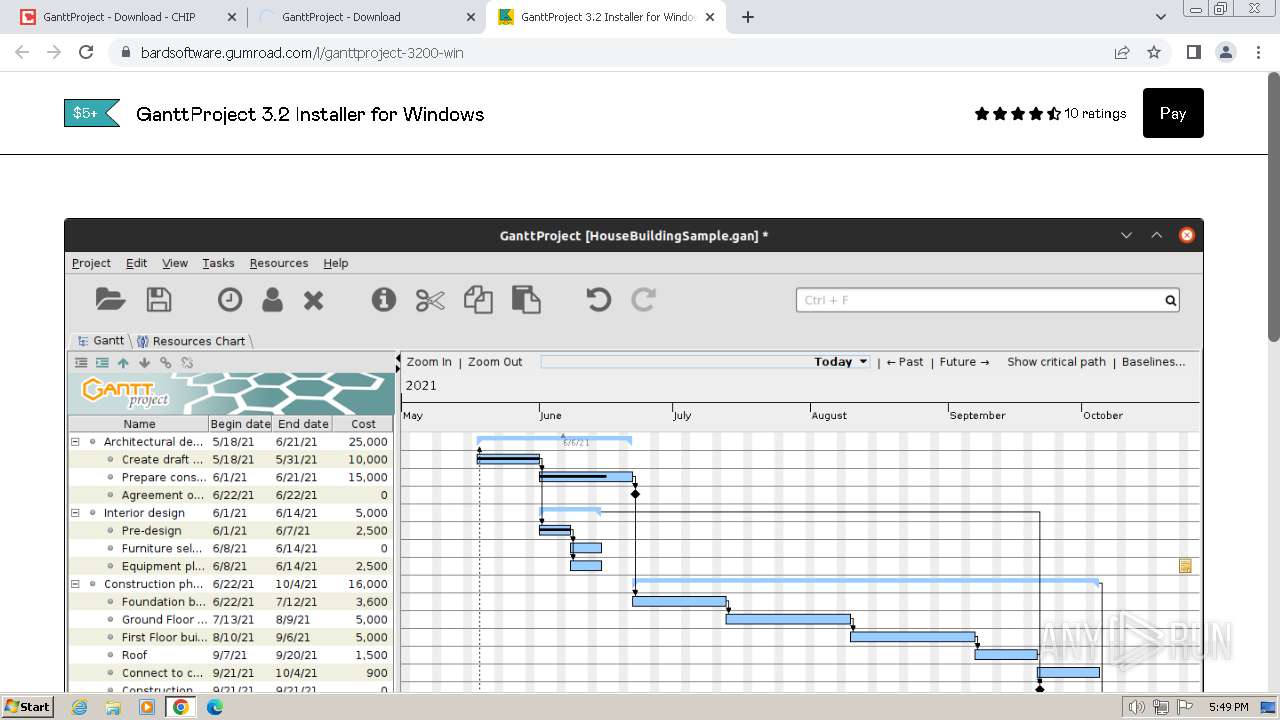Click the greyed Redo arrow icon
1280x720 pixels.
pyautogui.click(x=644, y=299)
